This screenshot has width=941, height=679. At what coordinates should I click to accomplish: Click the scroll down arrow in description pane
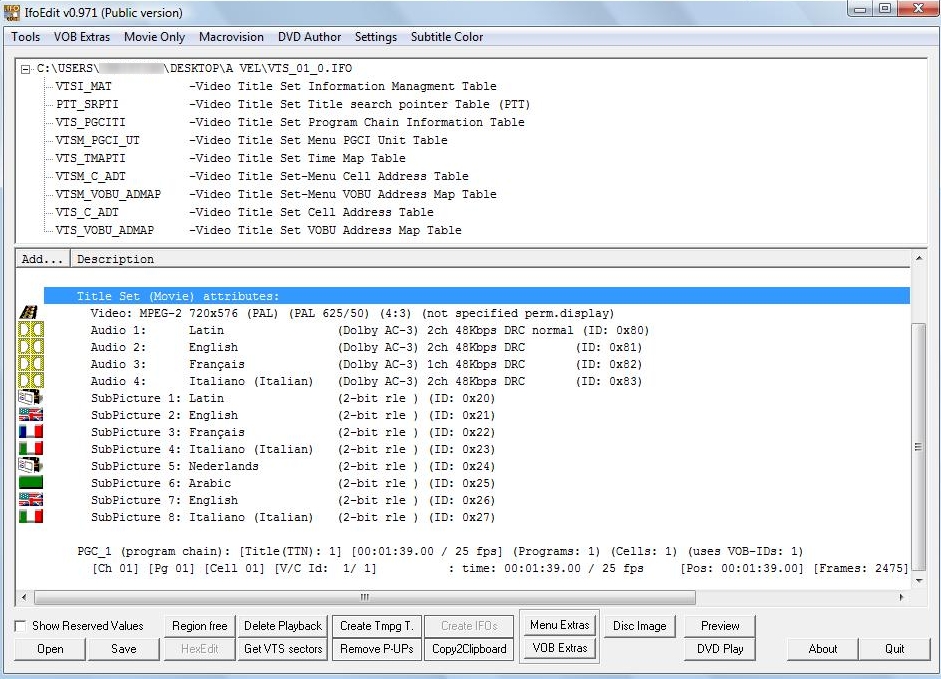(918, 581)
